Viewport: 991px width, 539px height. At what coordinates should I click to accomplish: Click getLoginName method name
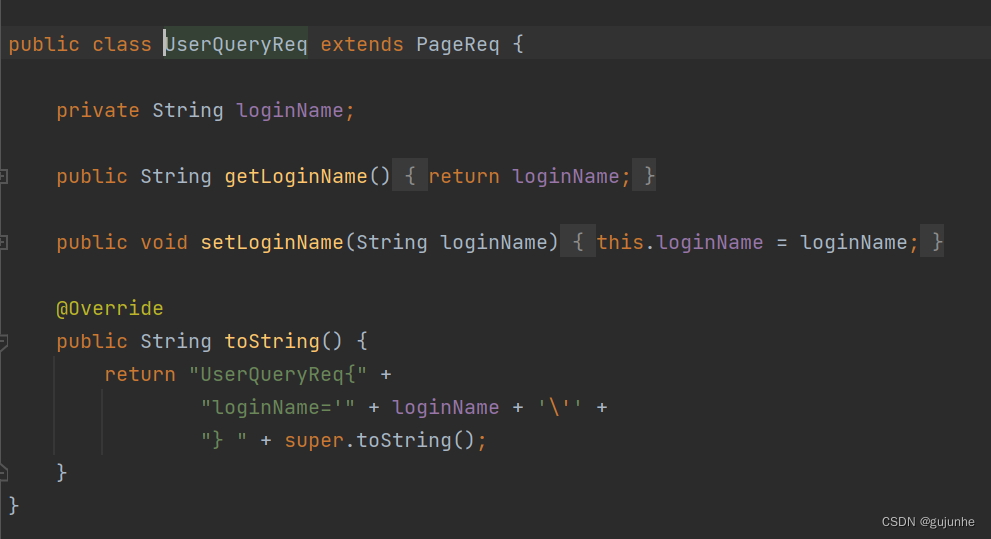(x=296, y=176)
